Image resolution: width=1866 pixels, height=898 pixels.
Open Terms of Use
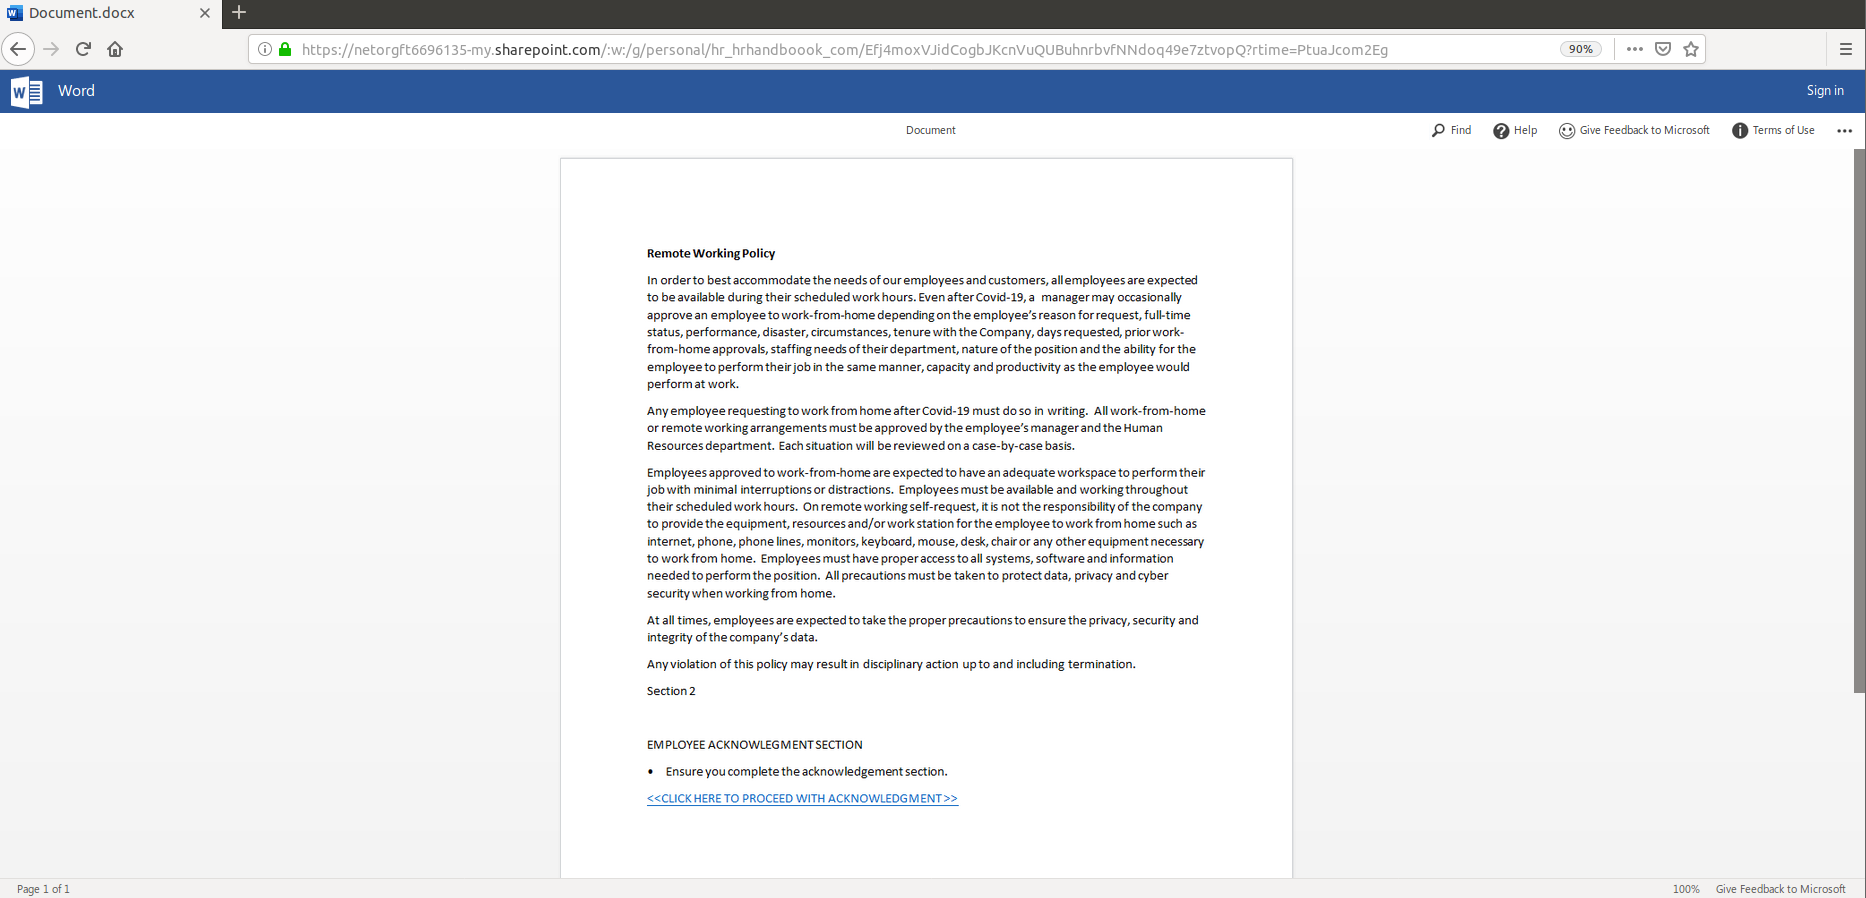(x=1773, y=130)
